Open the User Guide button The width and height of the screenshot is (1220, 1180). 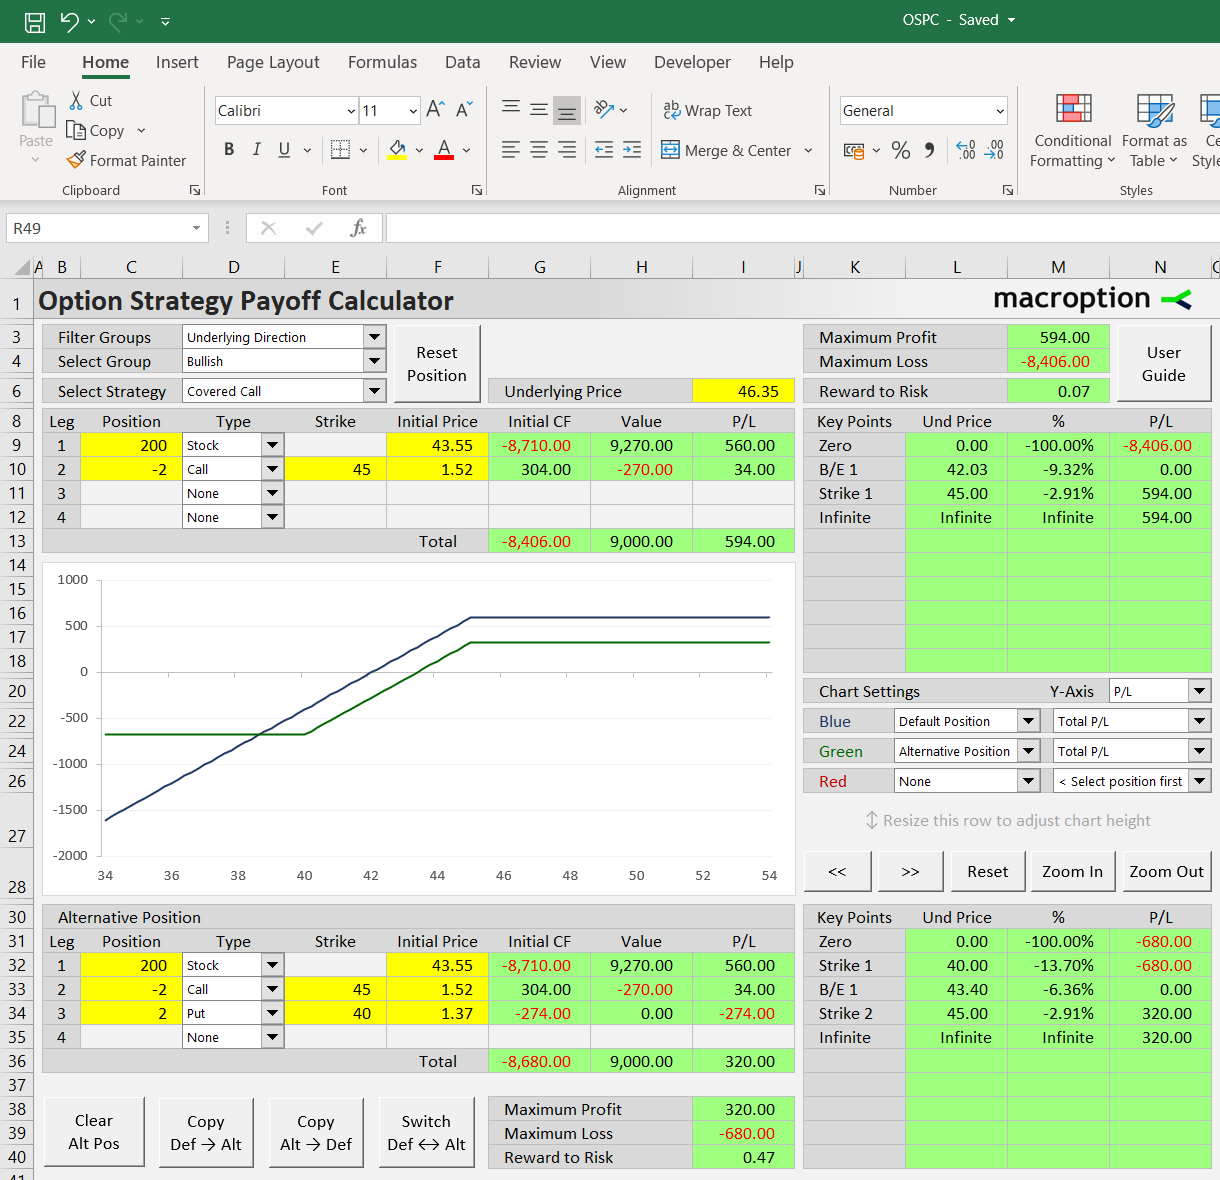tap(1164, 364)
